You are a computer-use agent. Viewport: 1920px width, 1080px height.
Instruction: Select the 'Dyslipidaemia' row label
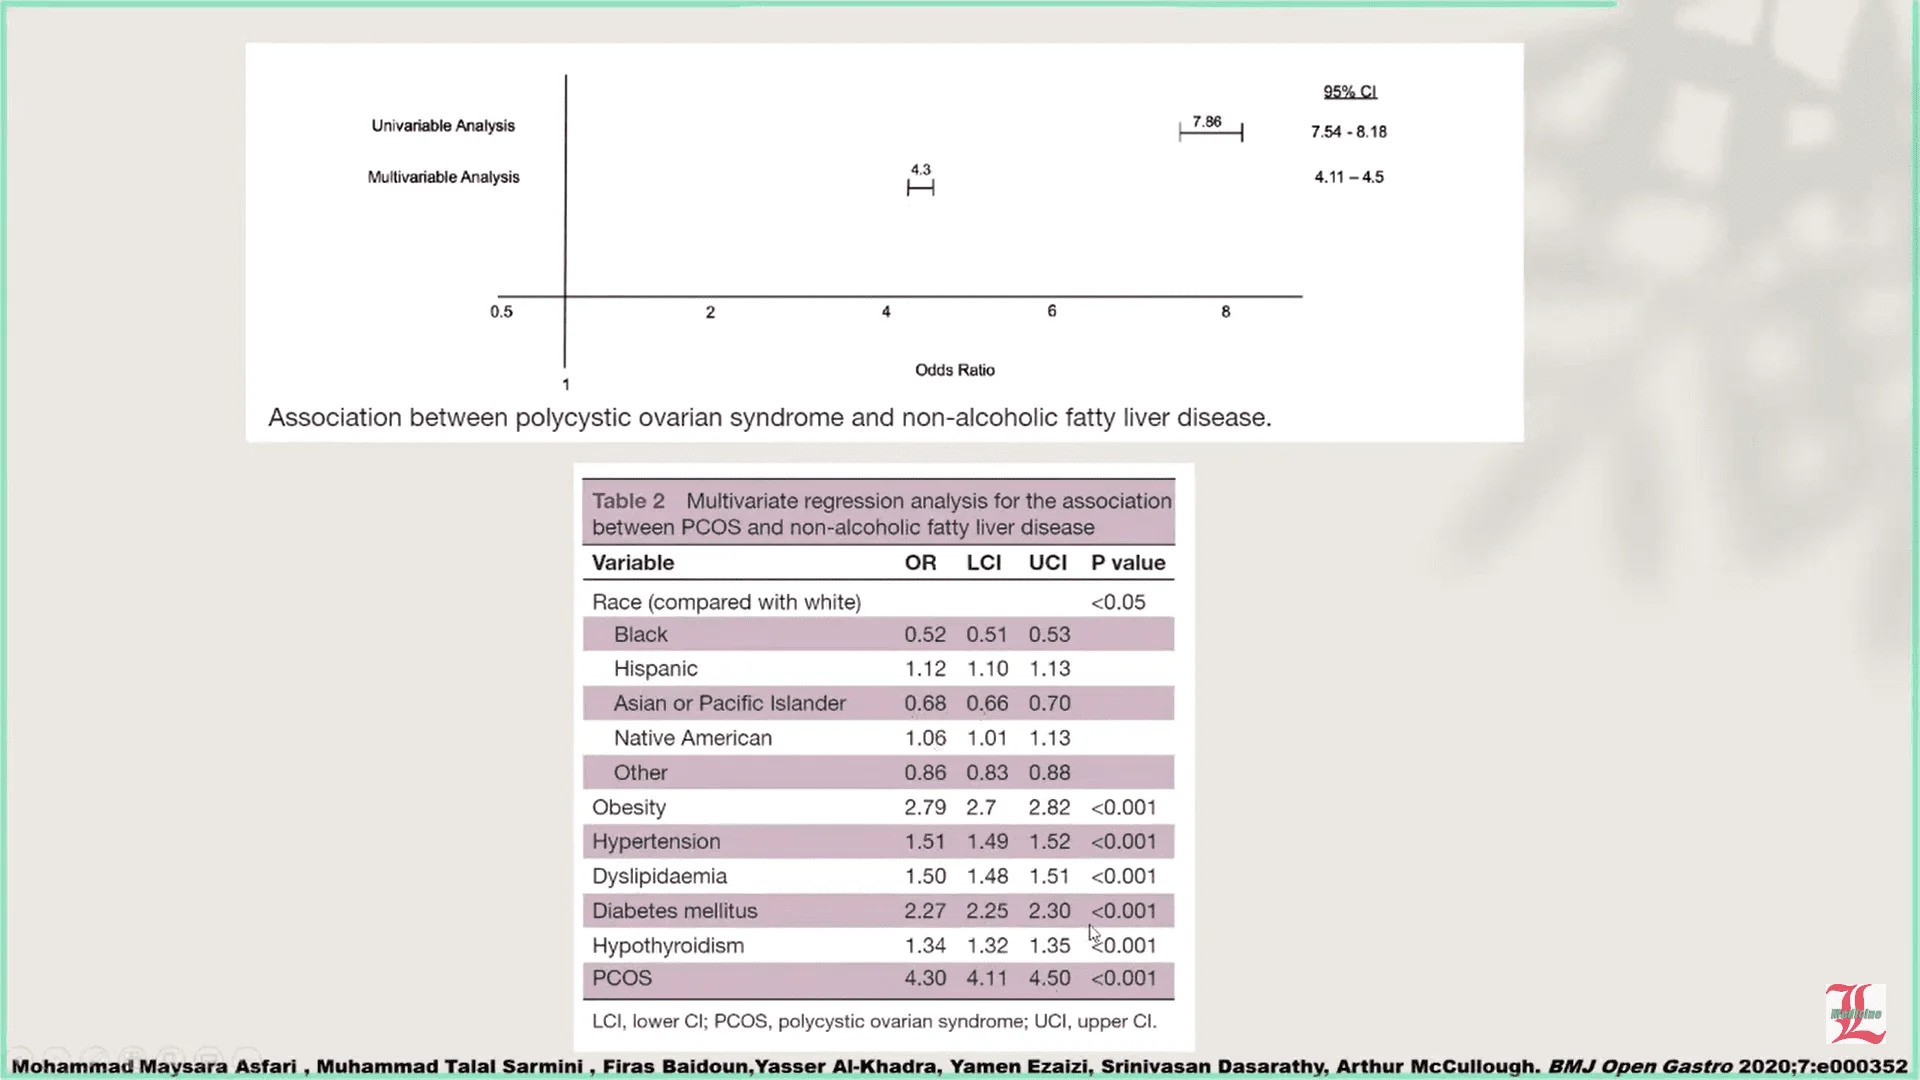click(x=659, y=876)
